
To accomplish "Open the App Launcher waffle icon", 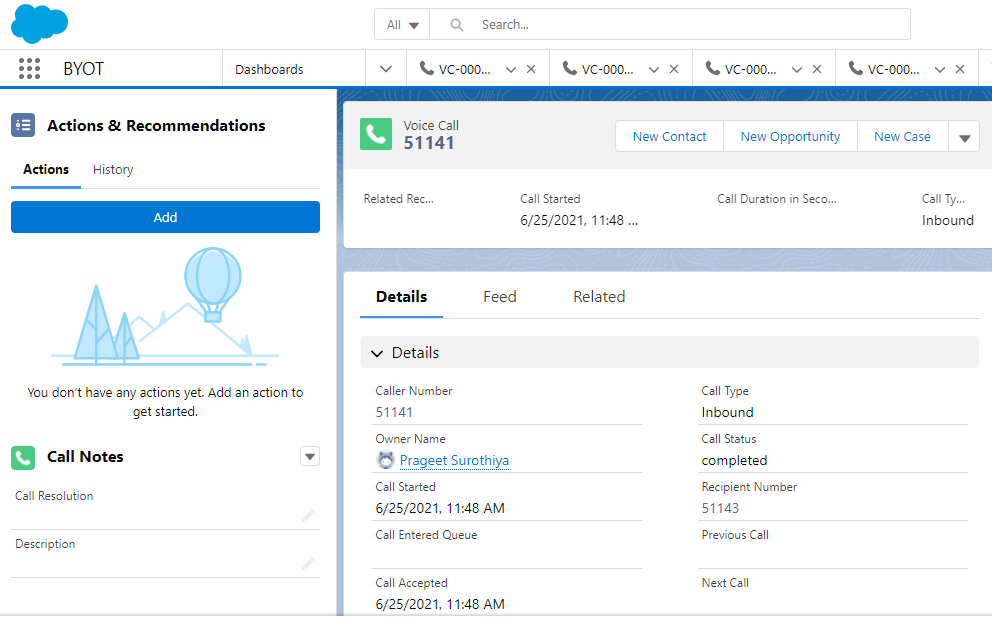I will [29, 68].
